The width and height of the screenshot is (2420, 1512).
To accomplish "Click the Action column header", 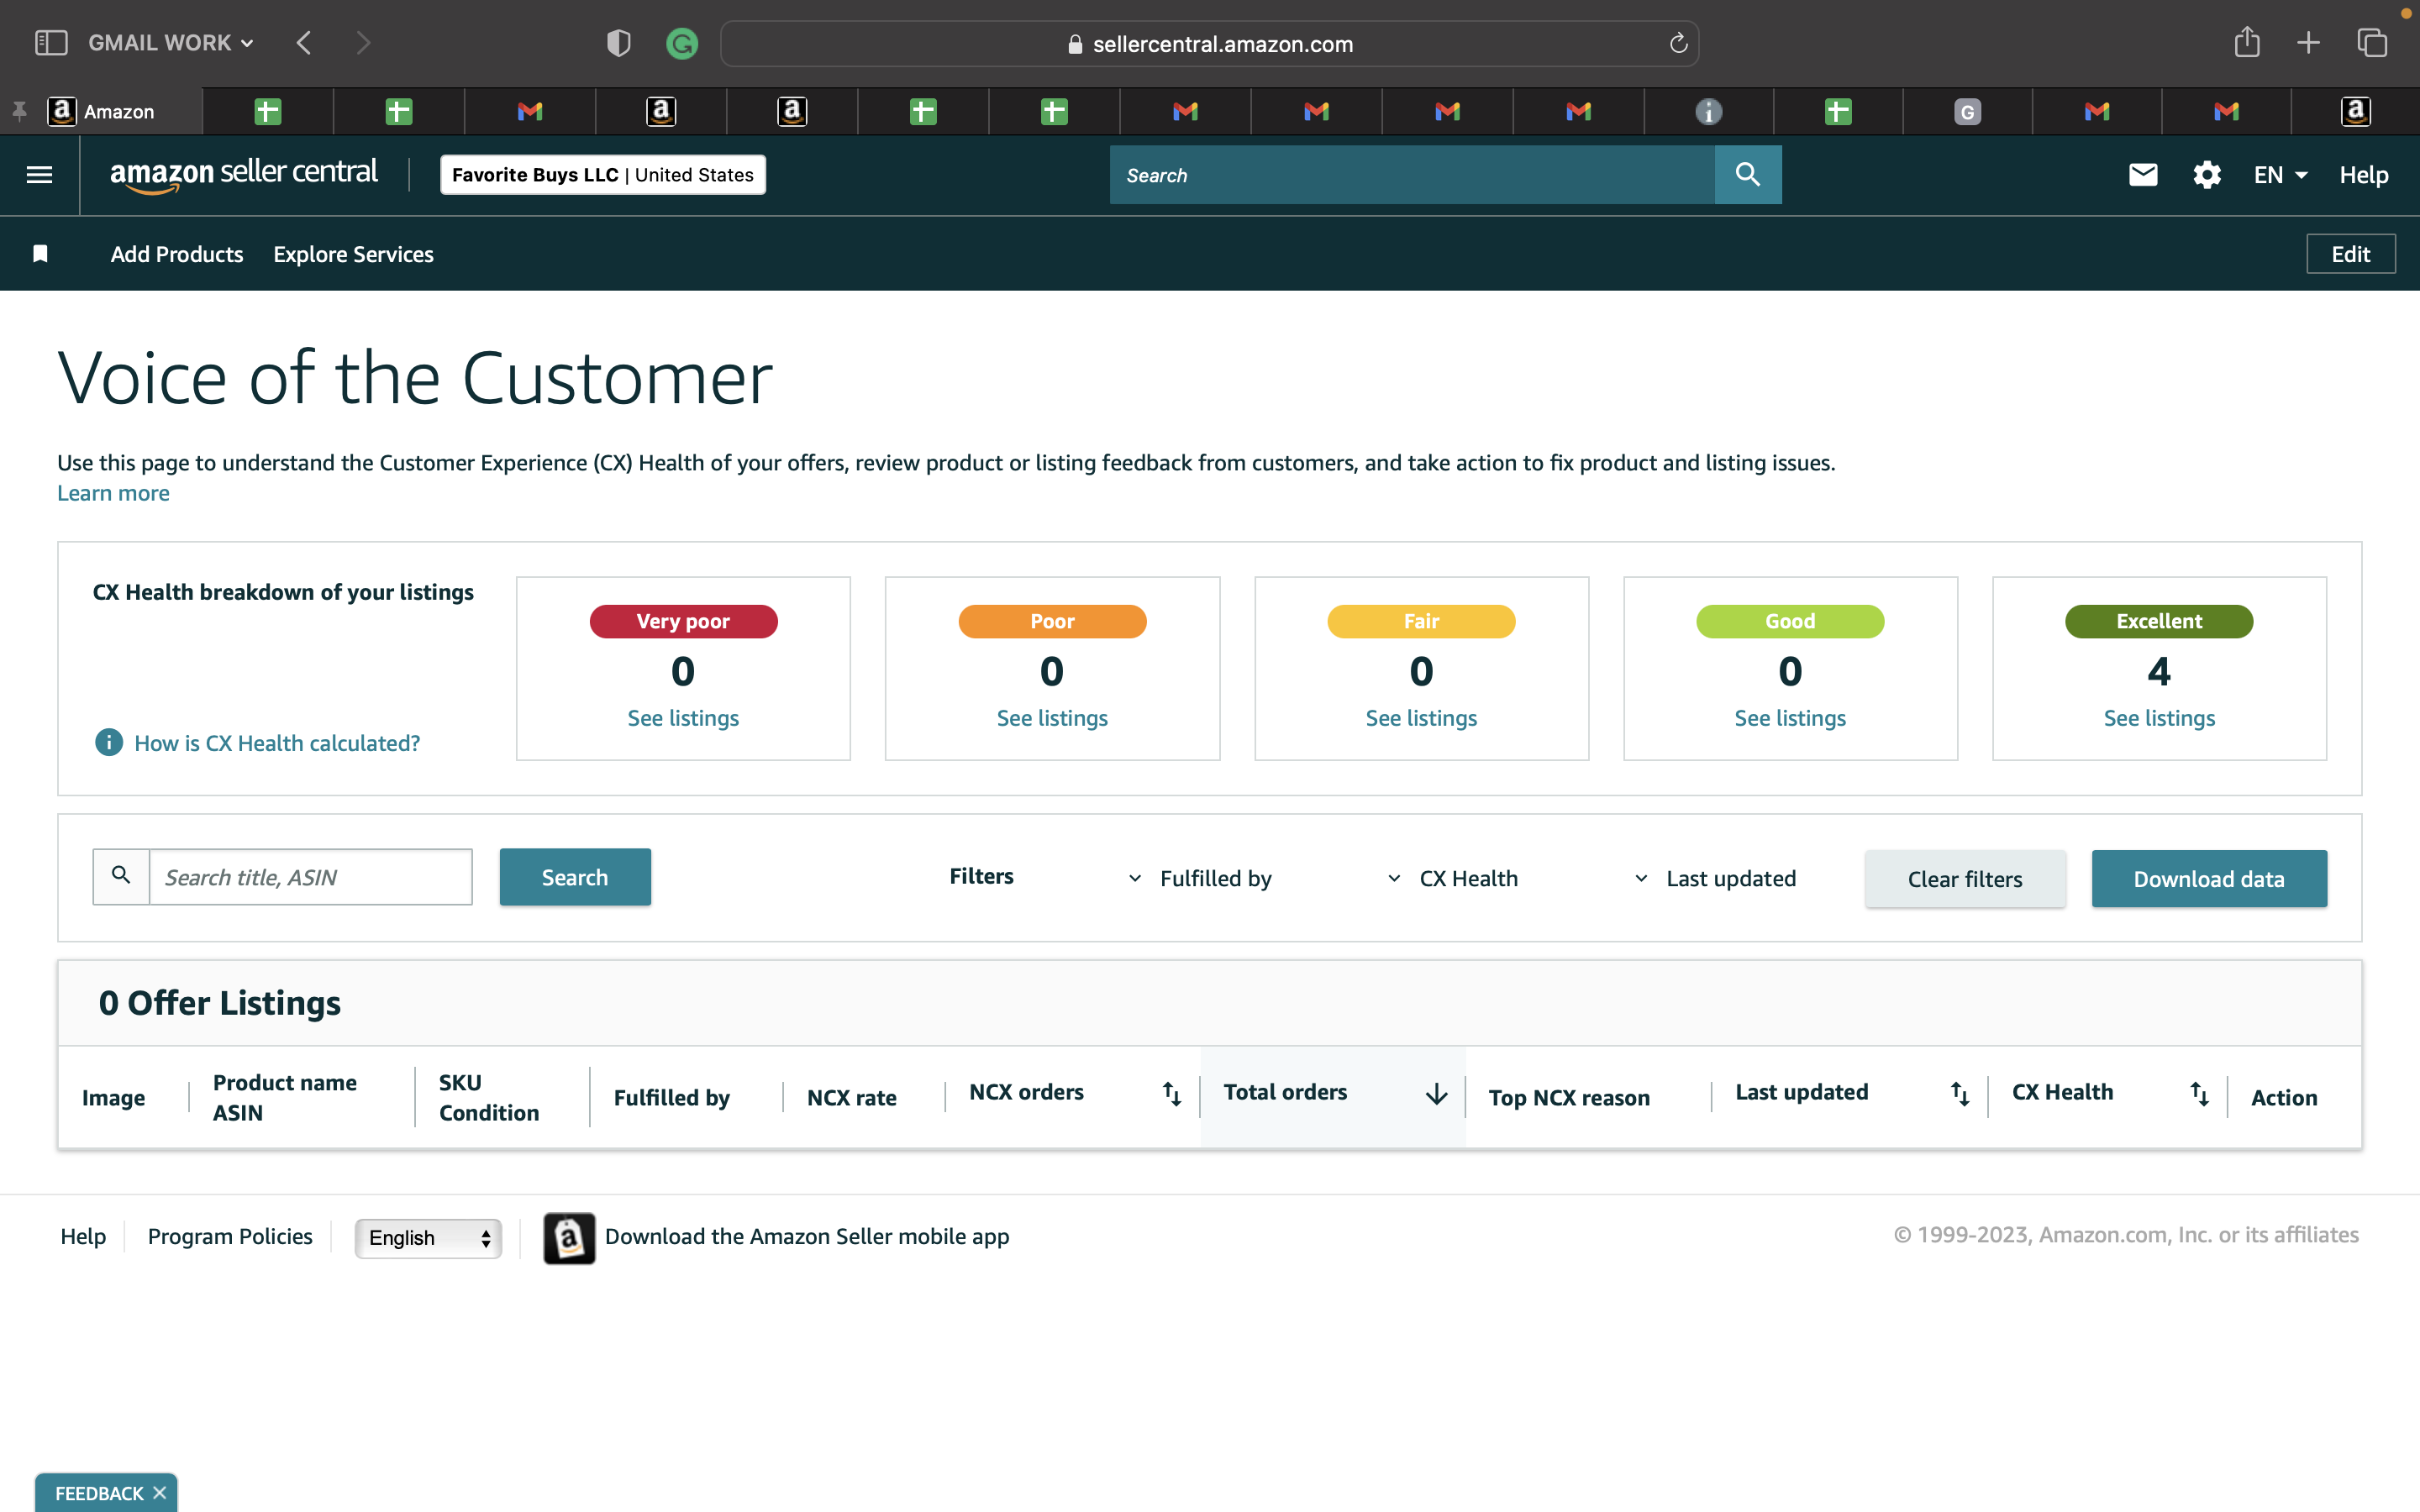I will point(2284,1098).
